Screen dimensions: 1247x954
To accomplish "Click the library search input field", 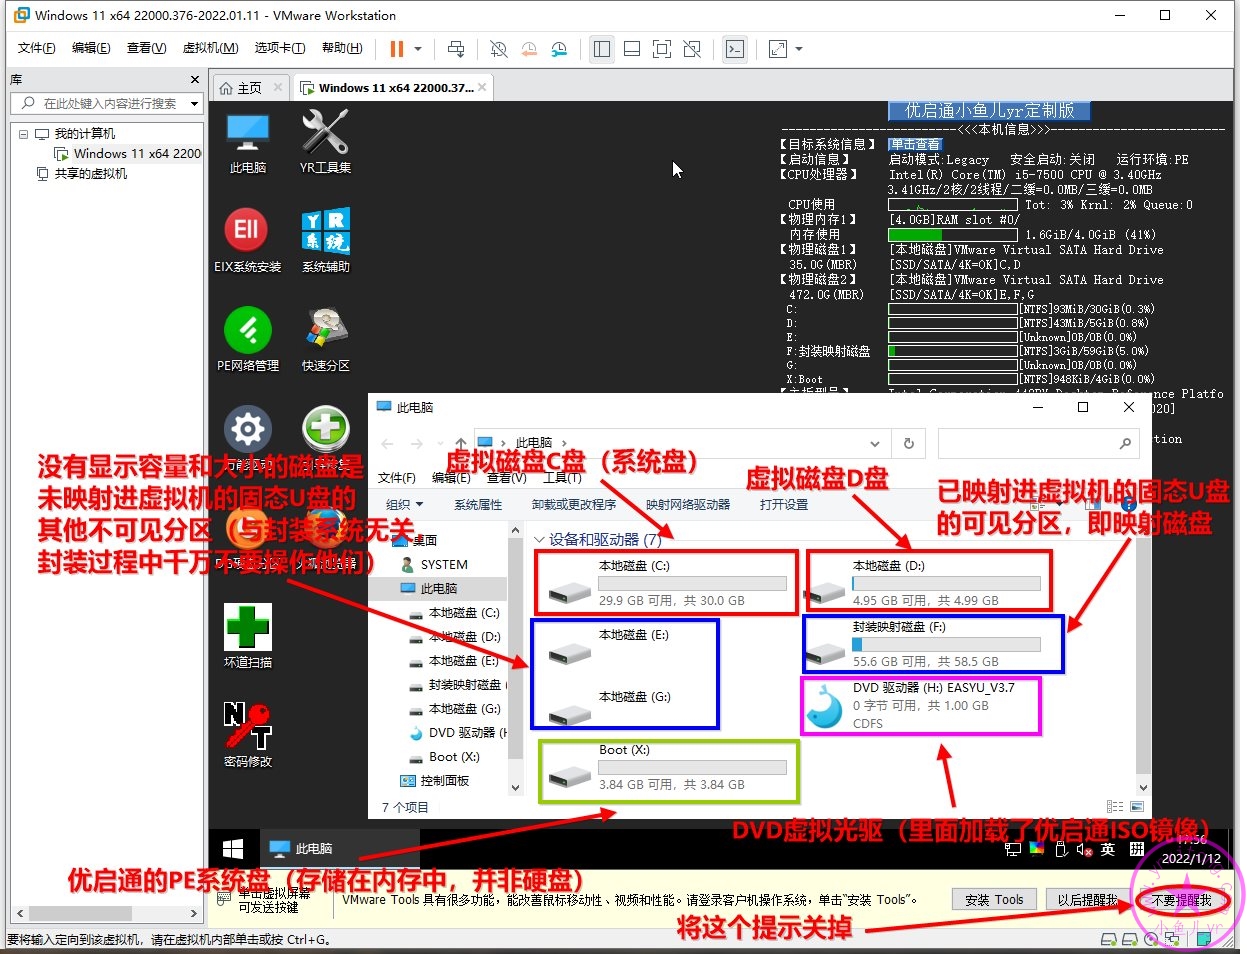I will point(108,103).
